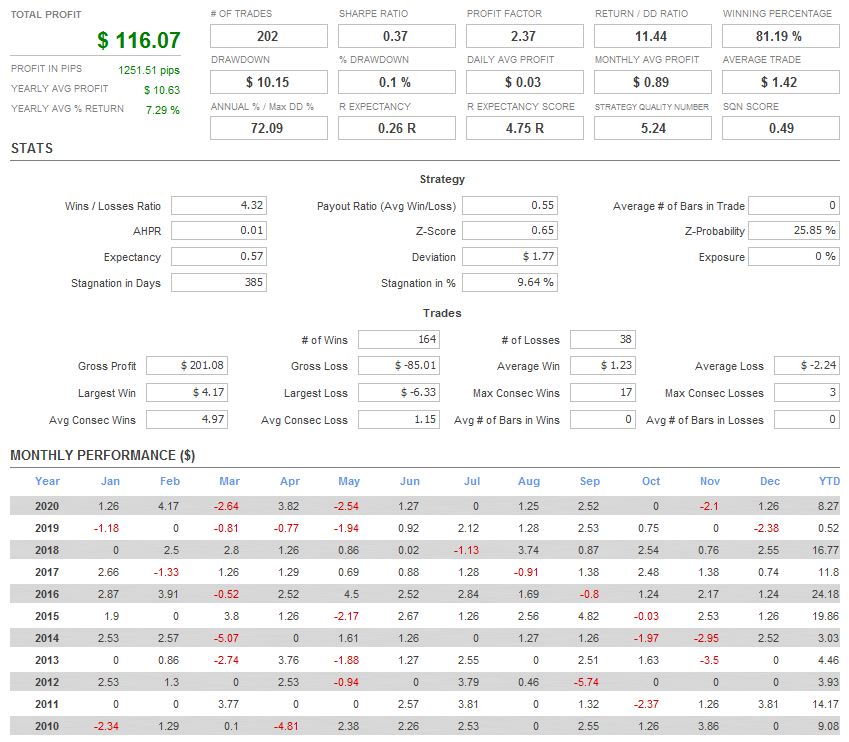Click the Monthly Performance ($) heading
This screenshot has width=849, height=742.
(x=103, y=455)
